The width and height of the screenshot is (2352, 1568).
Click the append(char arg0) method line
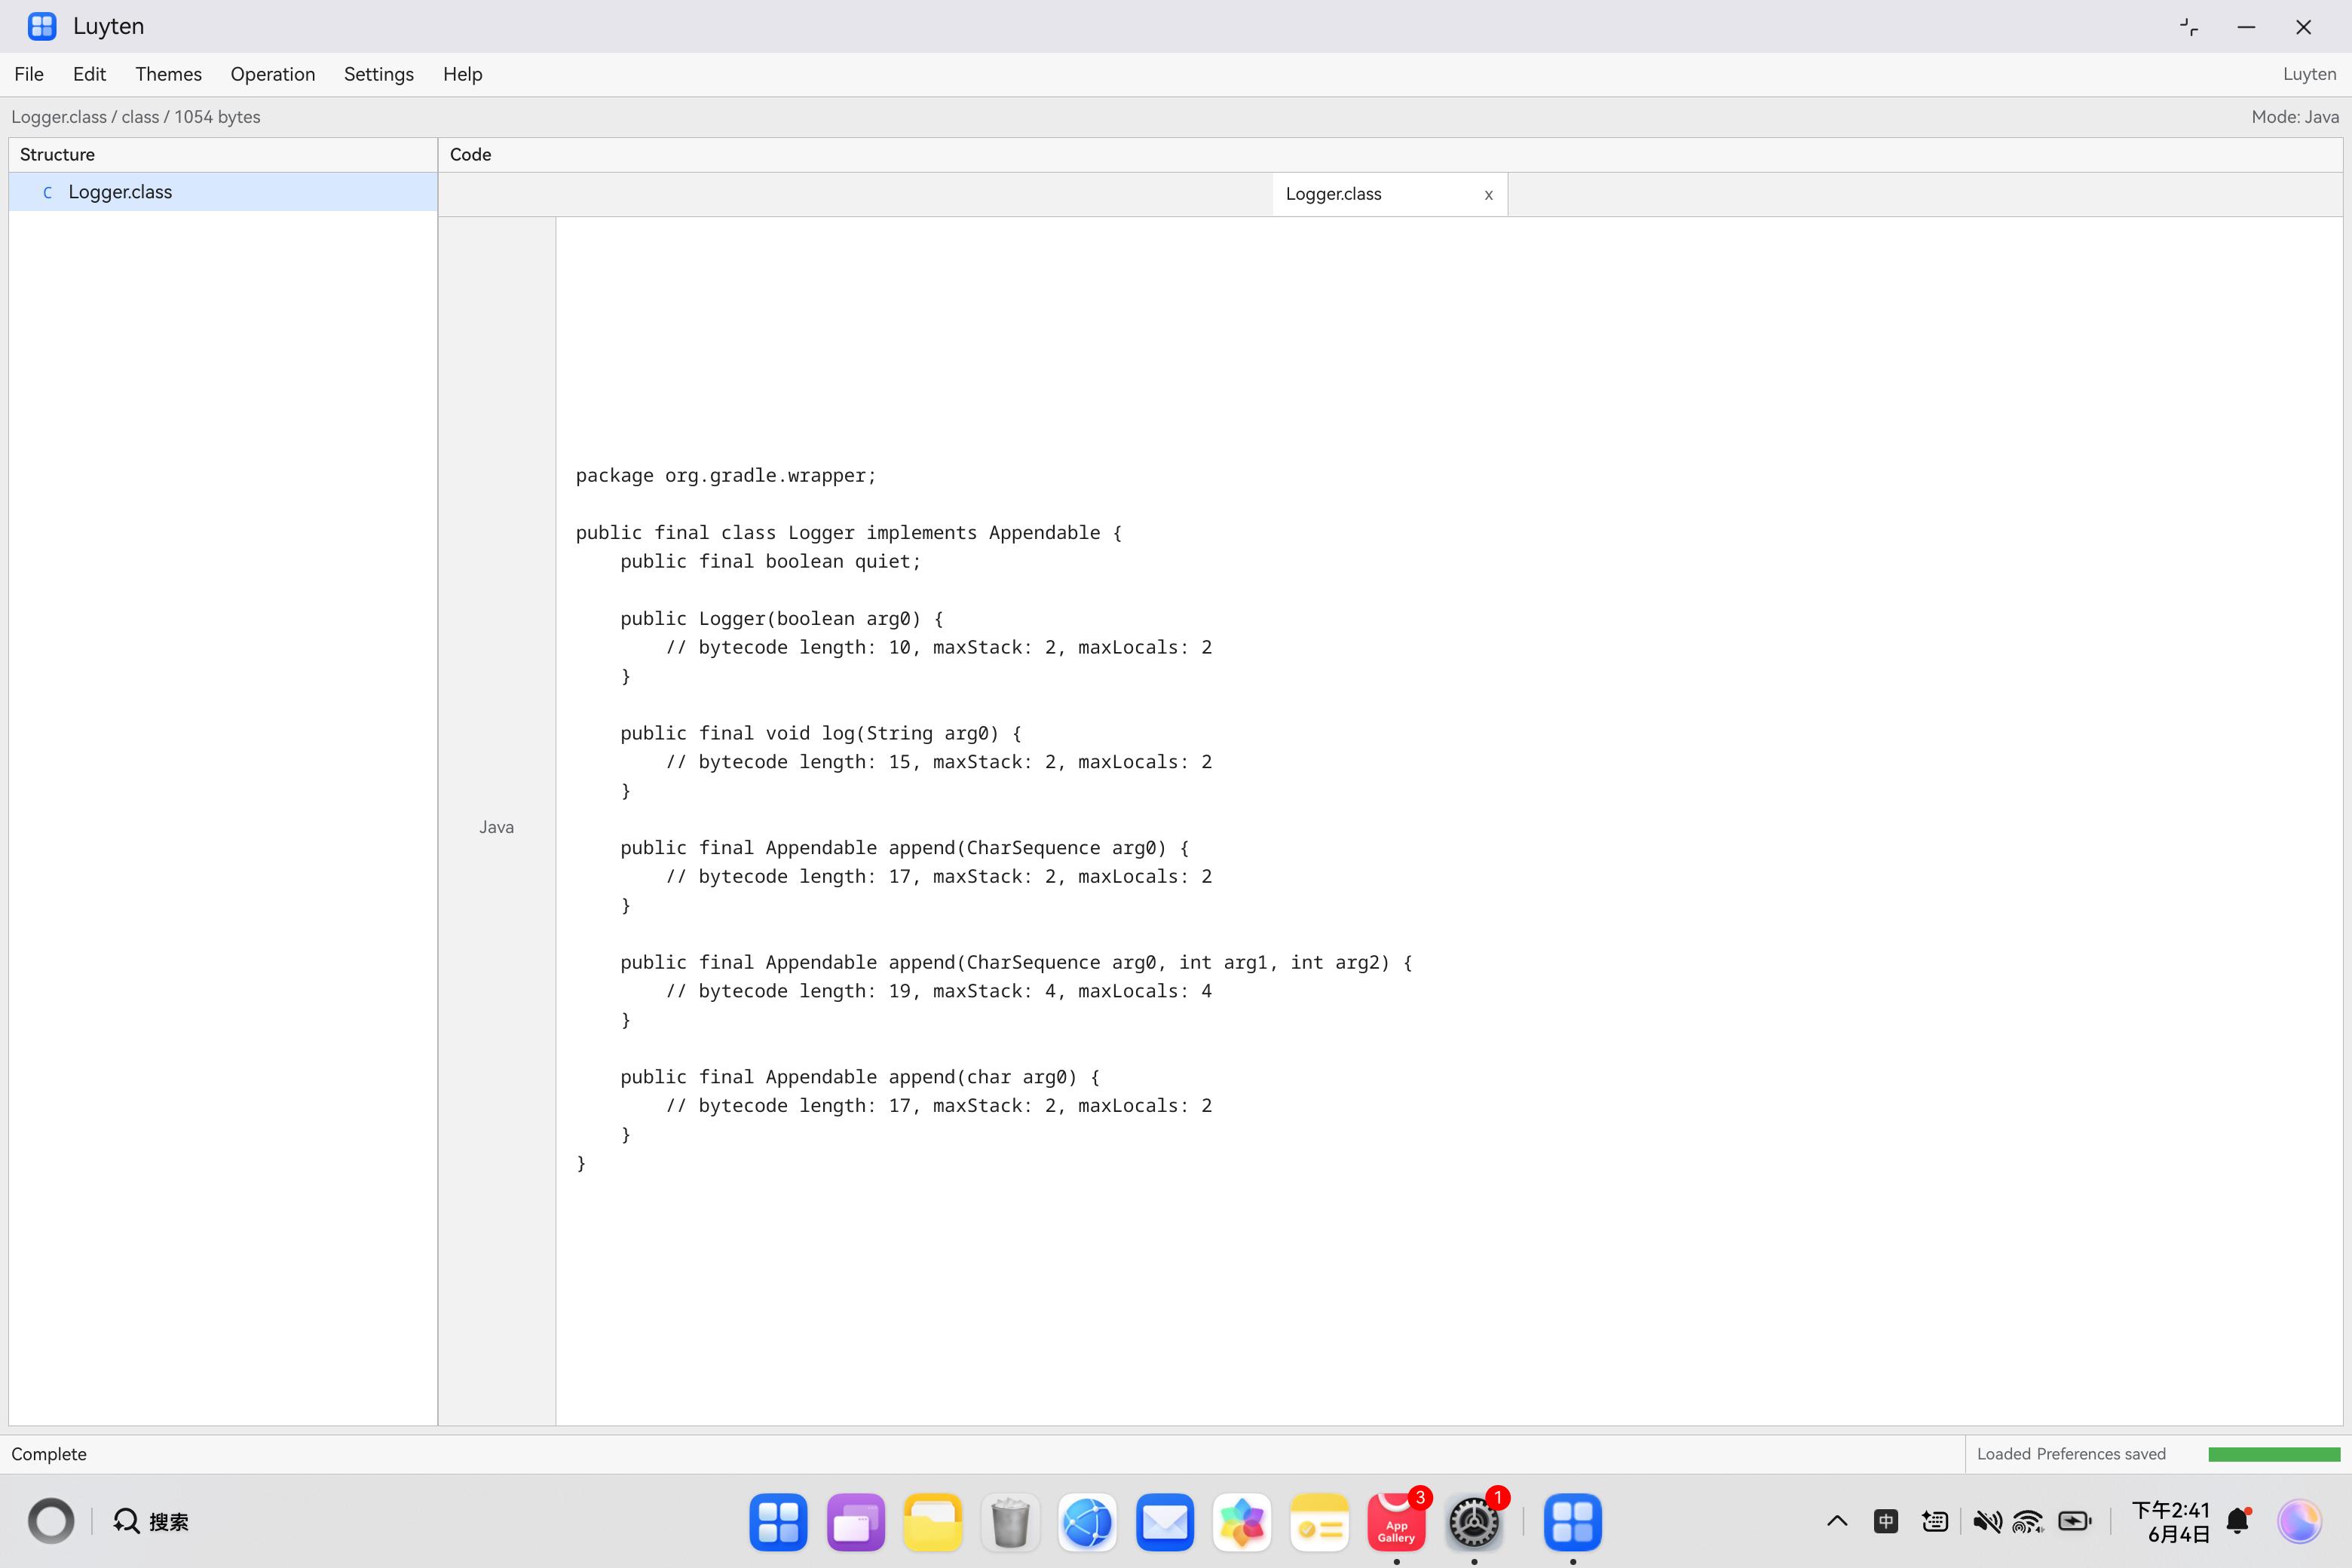pos(860,1077)
